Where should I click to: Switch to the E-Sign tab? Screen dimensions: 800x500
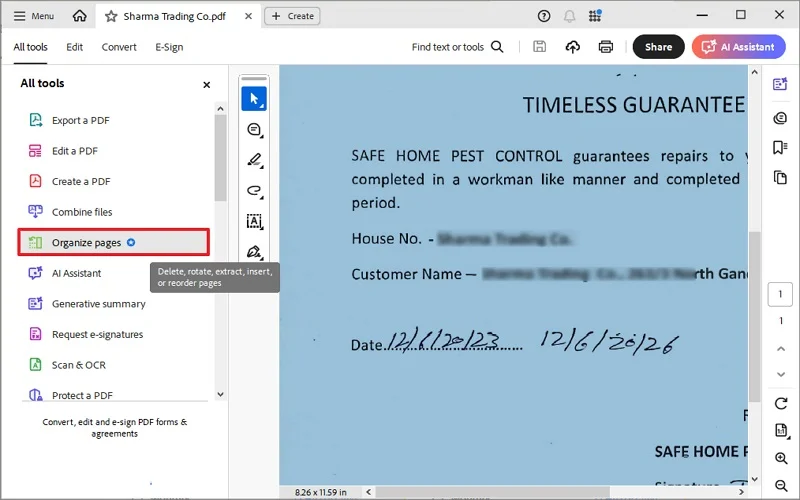click(x=169, y=47)
